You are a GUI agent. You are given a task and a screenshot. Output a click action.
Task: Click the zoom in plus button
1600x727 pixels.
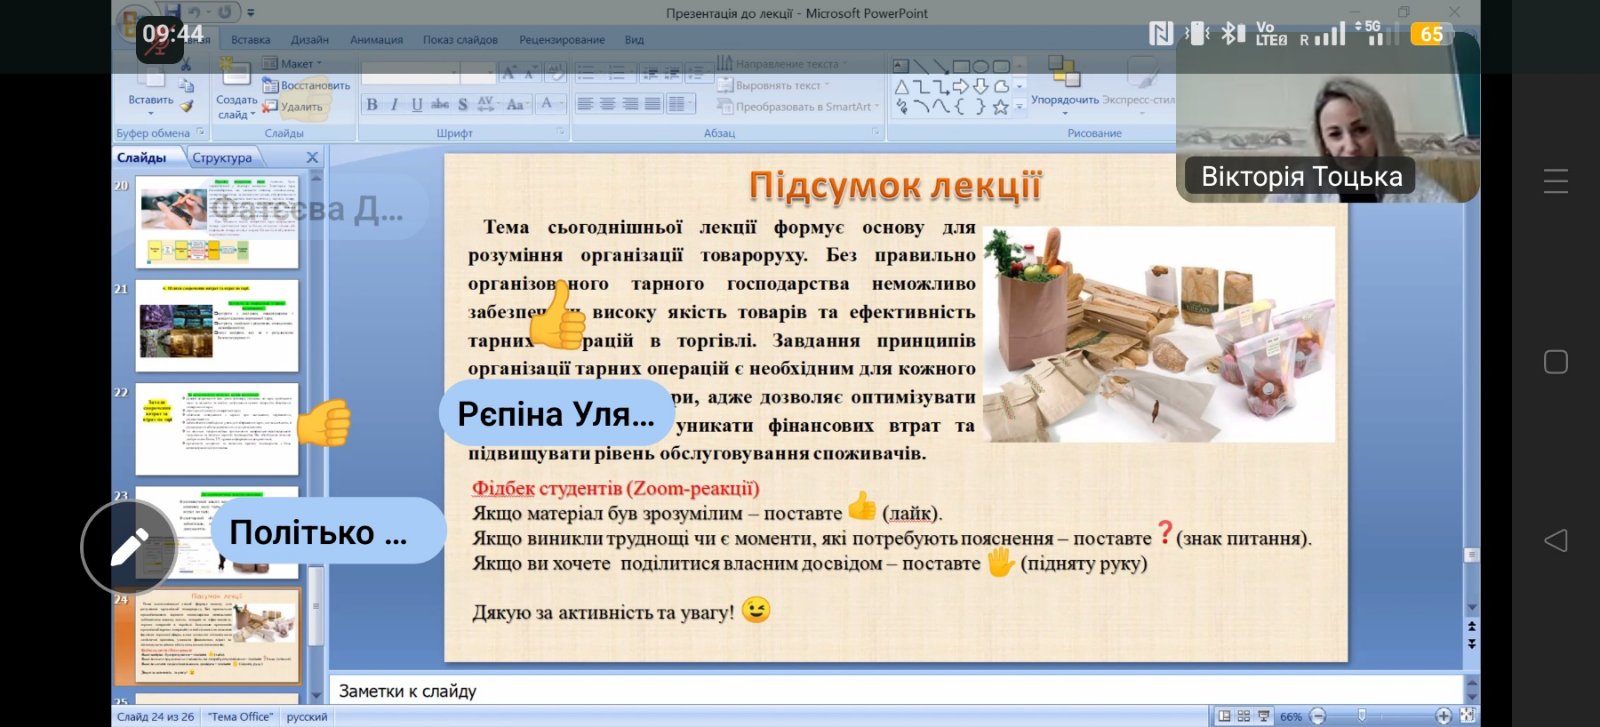click(x=1443, y=716)
